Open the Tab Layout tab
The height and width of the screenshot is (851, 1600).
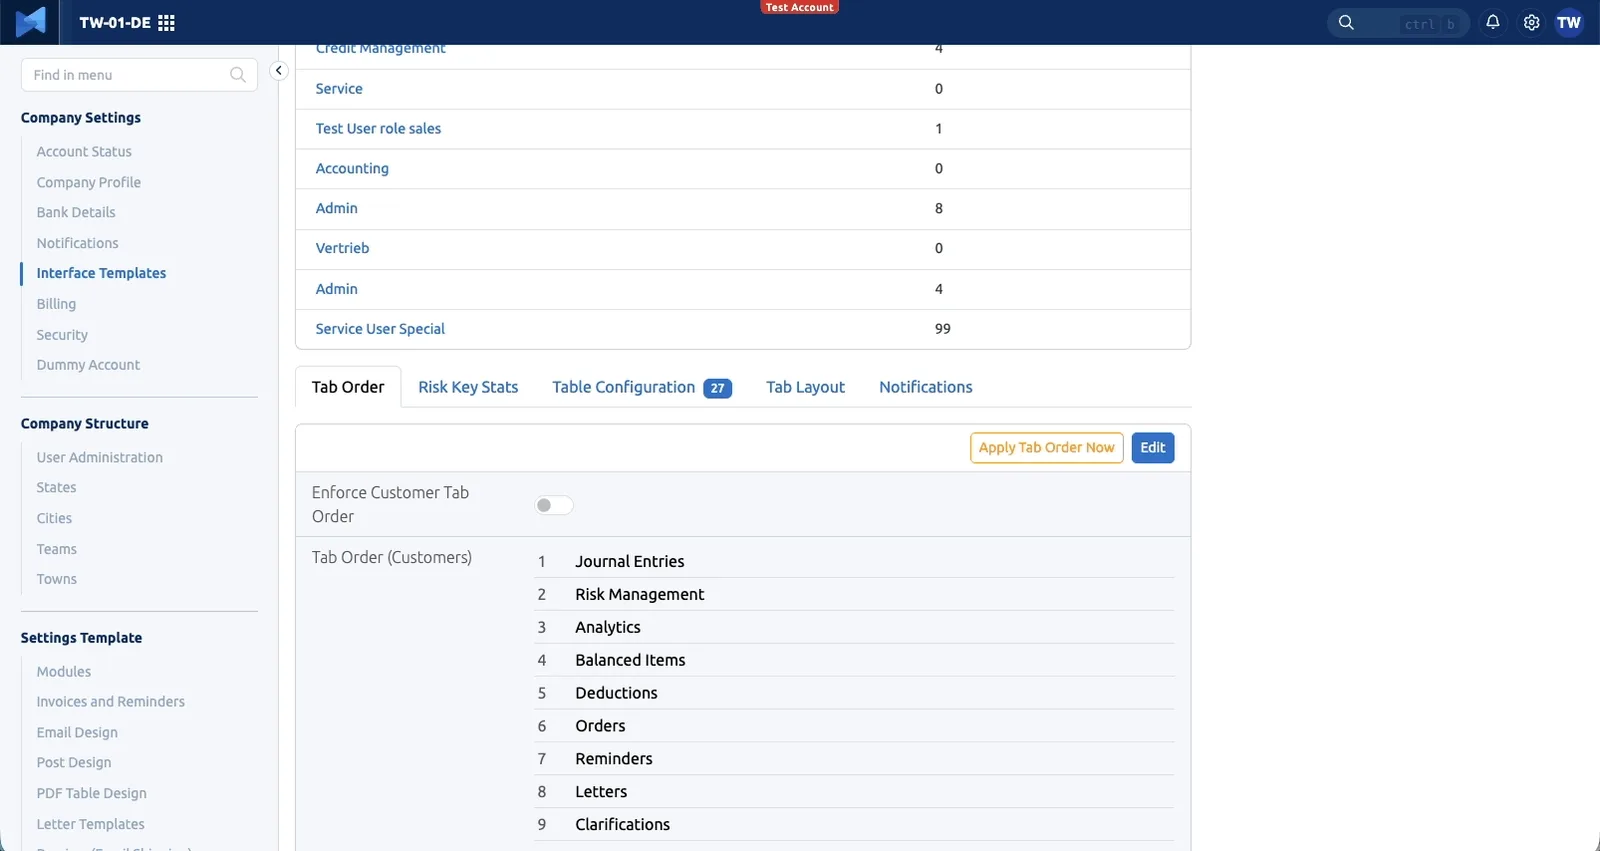pyautogui.click(x=806, y=387)
